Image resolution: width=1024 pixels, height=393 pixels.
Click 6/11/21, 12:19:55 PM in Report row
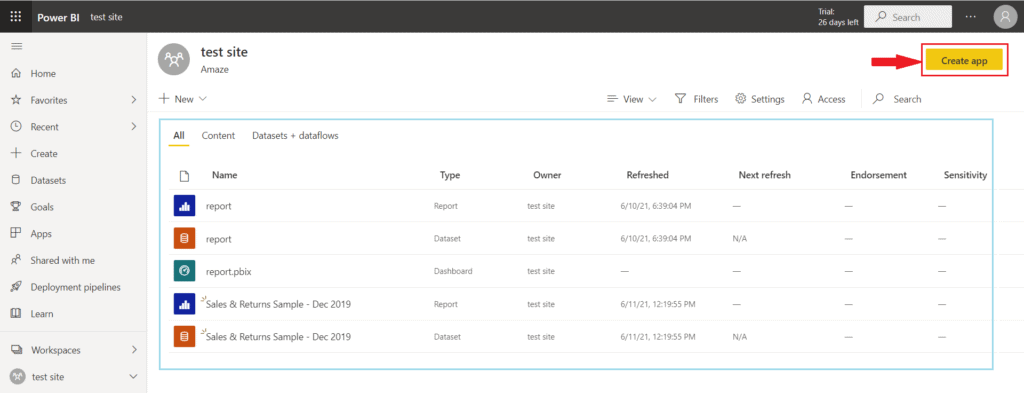point(658,304)
